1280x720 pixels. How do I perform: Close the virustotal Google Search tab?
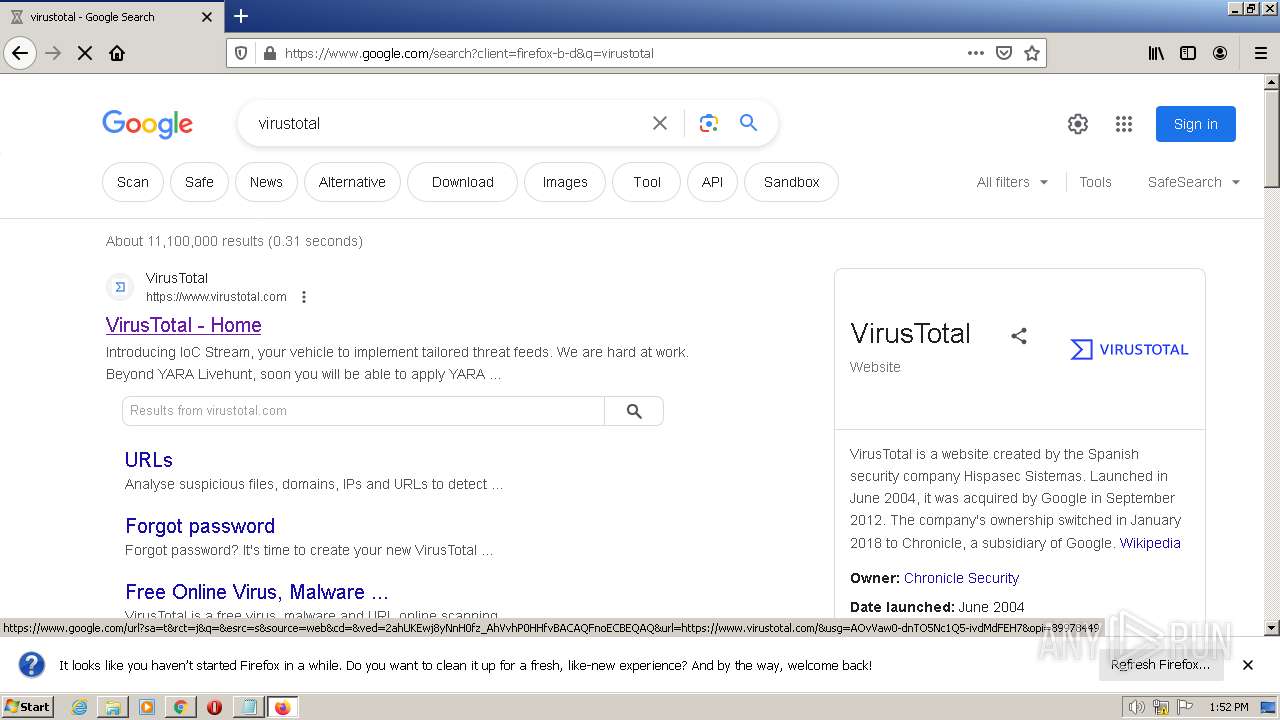pos(207,17)
